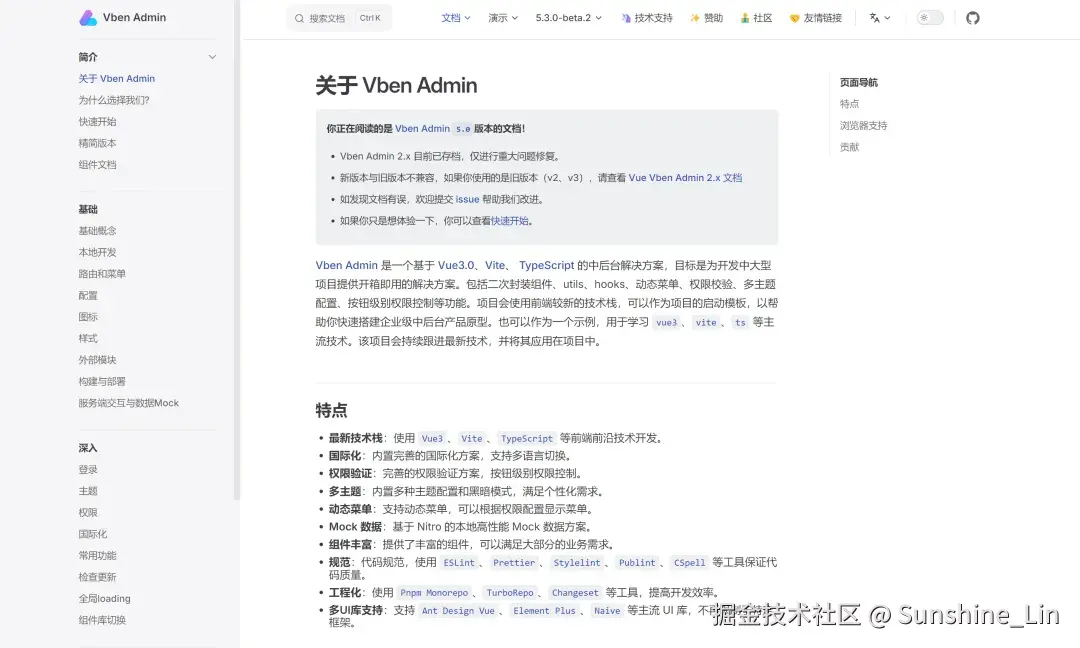Click the Changeset code tag
The image size is (1080, 648).
click(x=575, y=593)
